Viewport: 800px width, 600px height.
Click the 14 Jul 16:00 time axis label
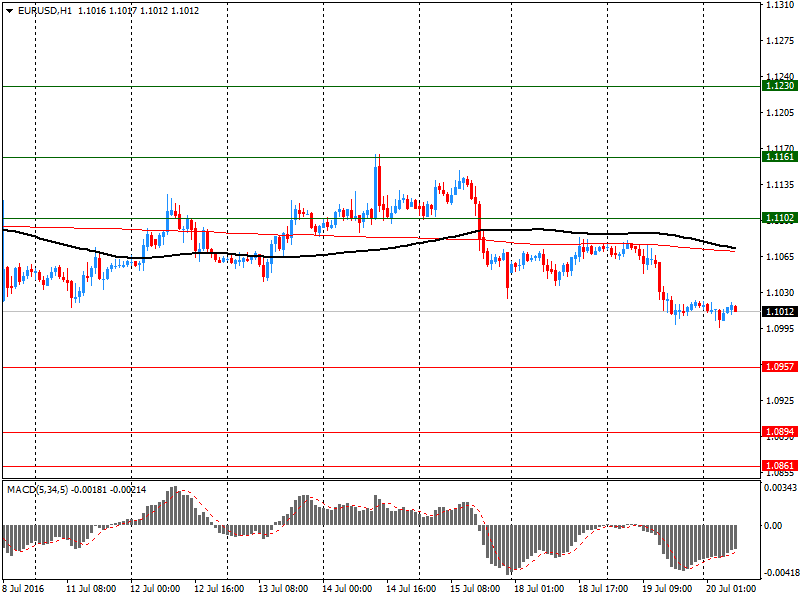coord(411,589)
